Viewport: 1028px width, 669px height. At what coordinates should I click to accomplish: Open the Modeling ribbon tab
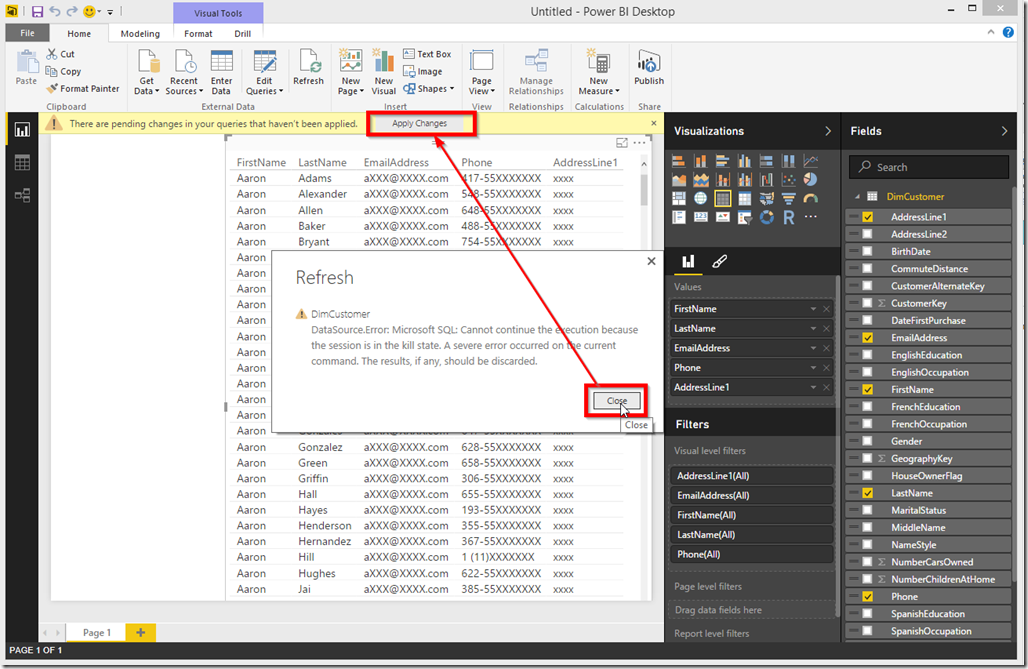tap(140, 34)
